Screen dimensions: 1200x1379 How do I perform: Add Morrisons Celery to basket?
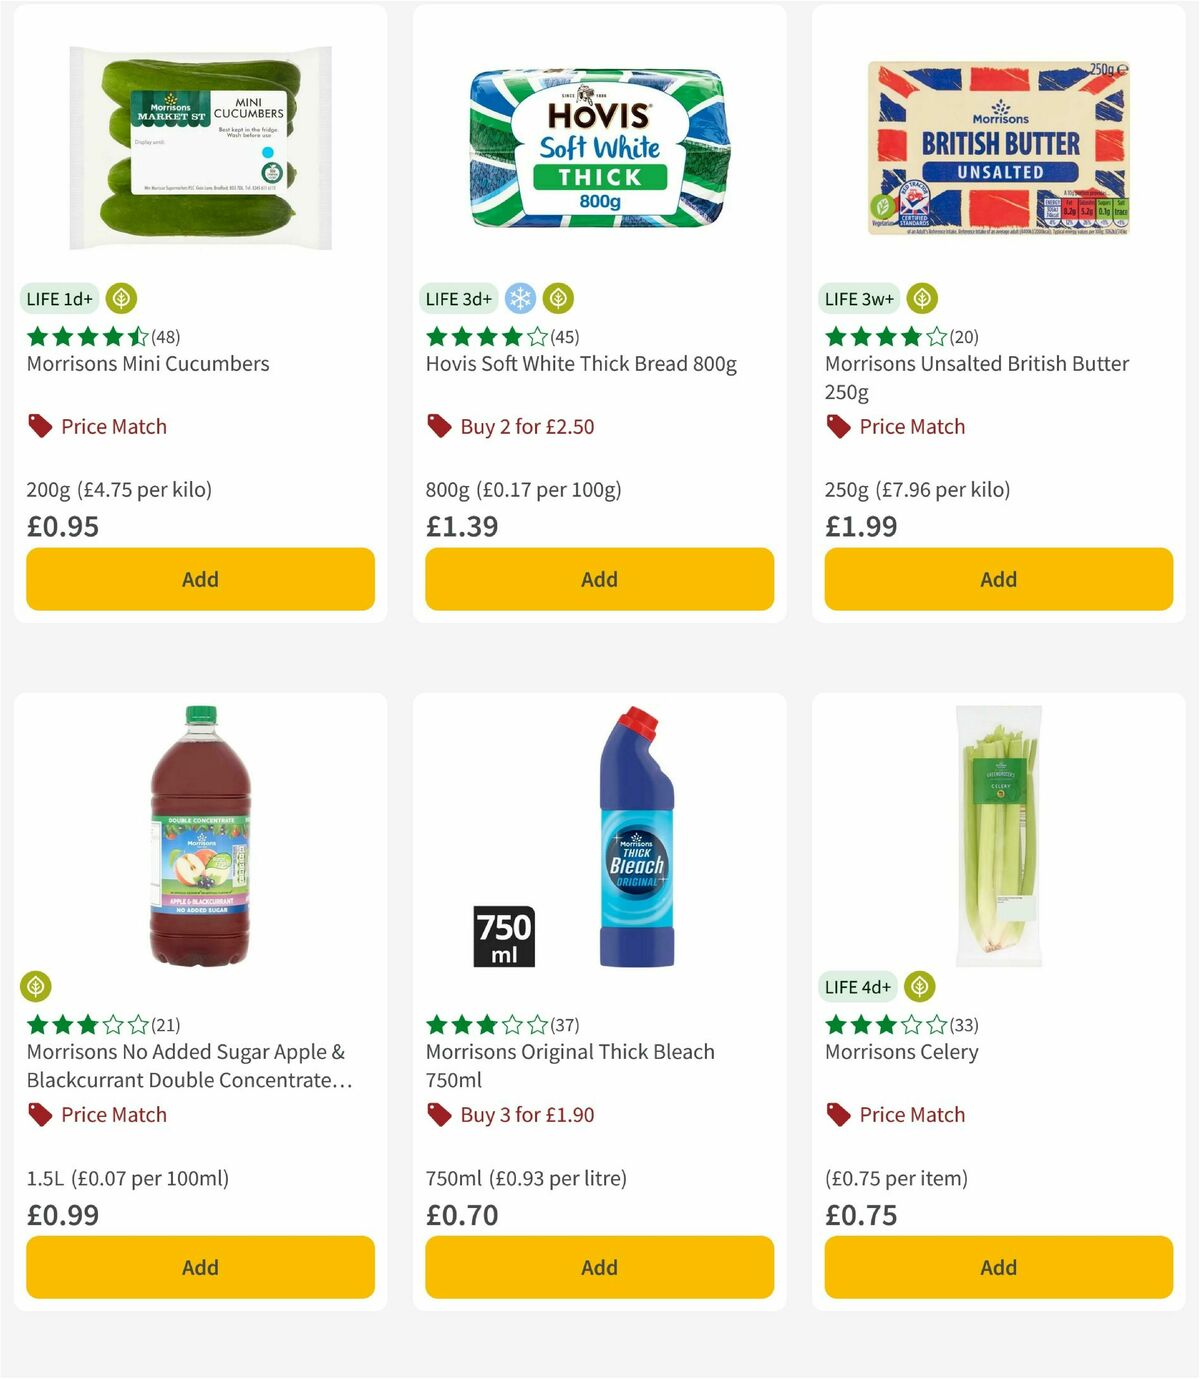[x=997, y=1267]
